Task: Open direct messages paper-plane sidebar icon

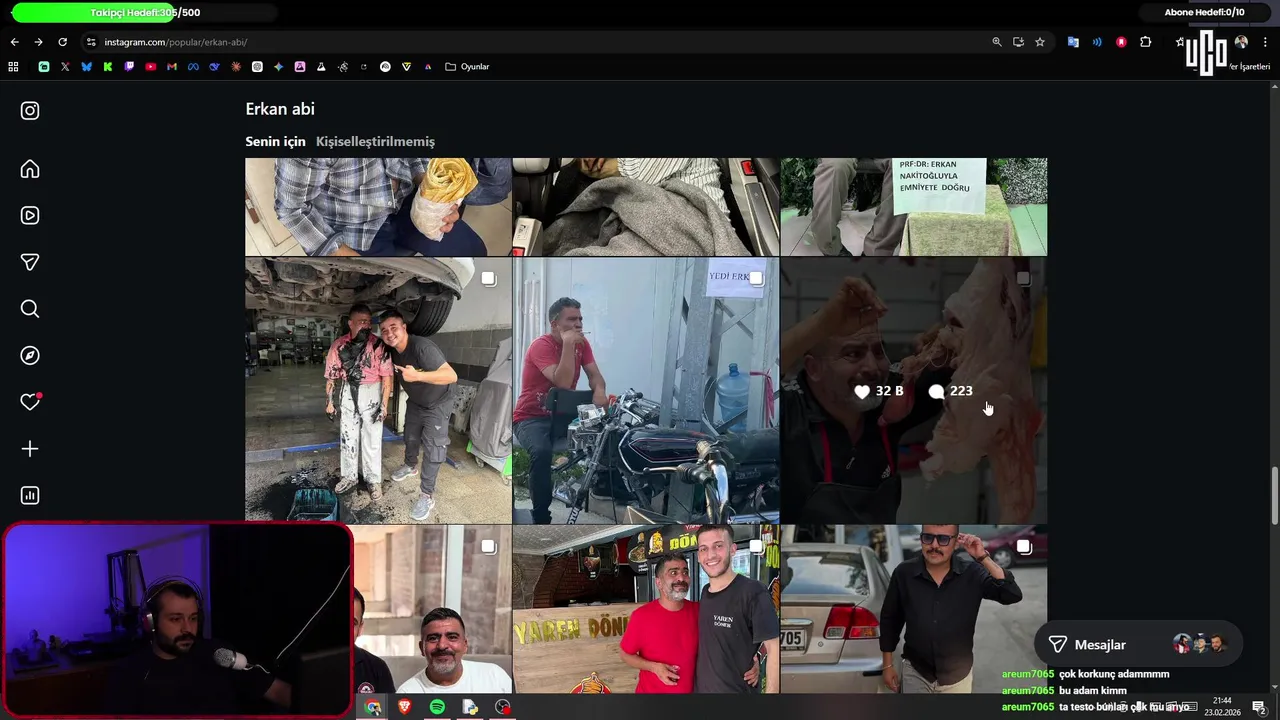Action: click(x=30, y=262)
